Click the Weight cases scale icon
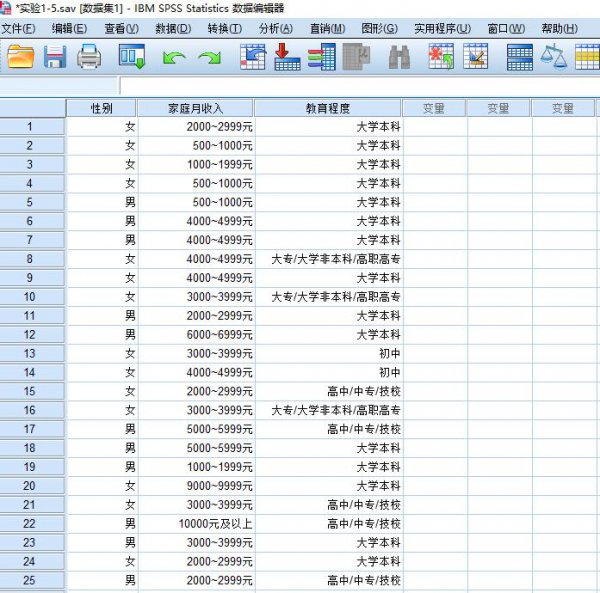The image size is (600, 593). (x=553, y=57)
